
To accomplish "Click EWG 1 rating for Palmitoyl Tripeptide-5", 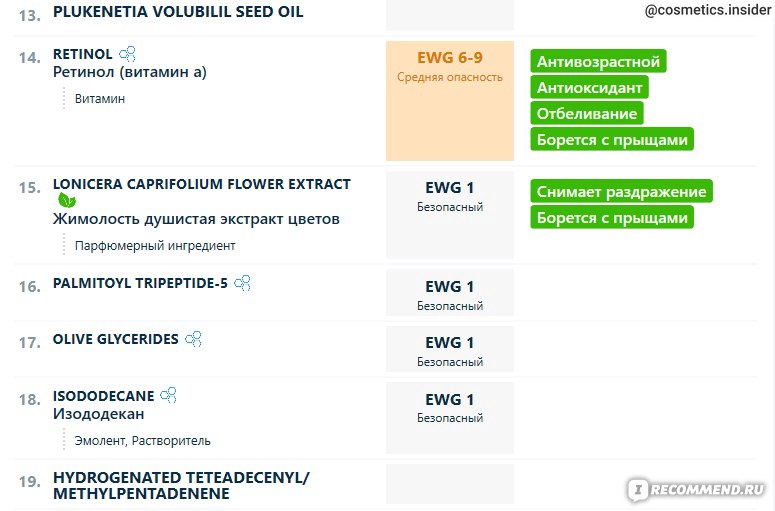I will pyautogui.click(x=450, y=293).
